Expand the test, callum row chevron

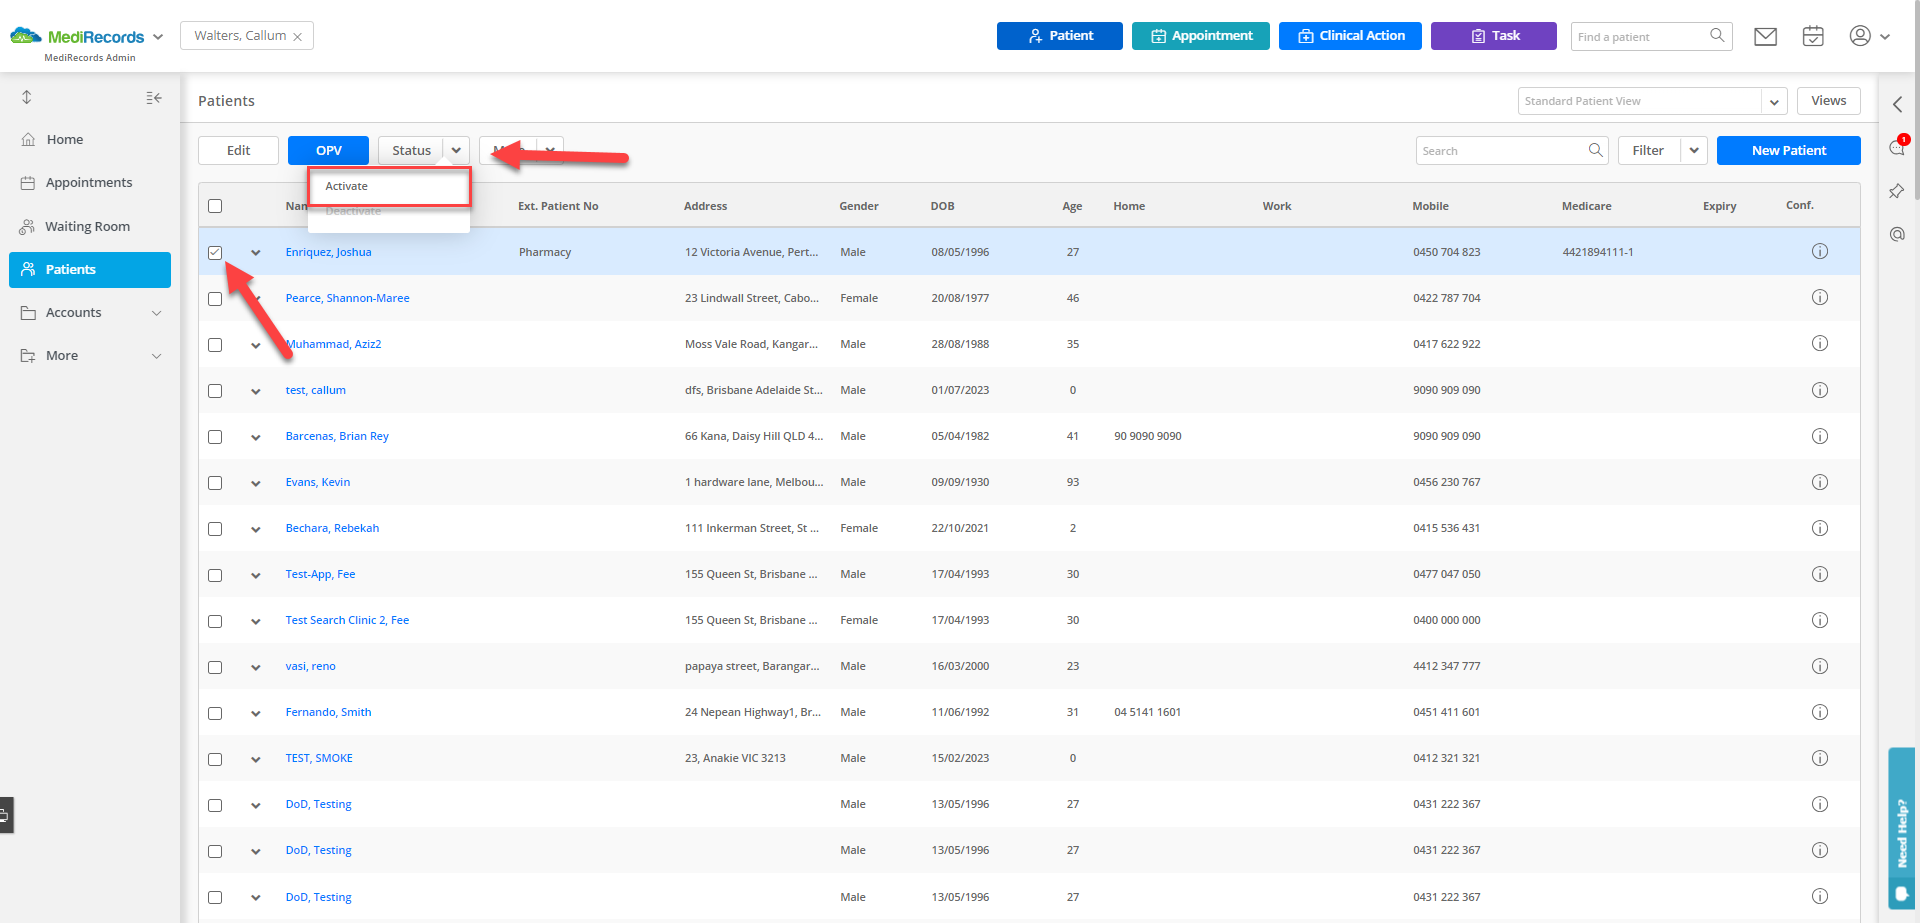tap(256, 392)
